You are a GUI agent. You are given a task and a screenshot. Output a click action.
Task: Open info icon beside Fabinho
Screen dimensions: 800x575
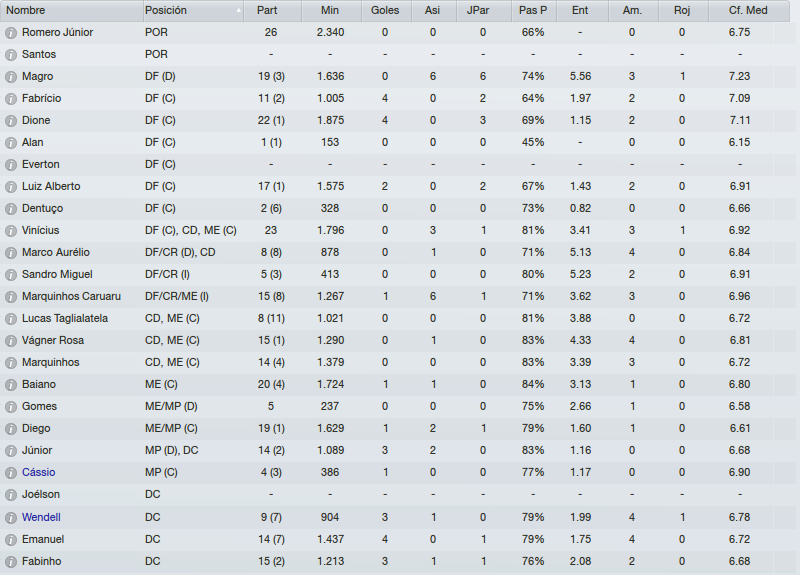(x=11, y=562)
